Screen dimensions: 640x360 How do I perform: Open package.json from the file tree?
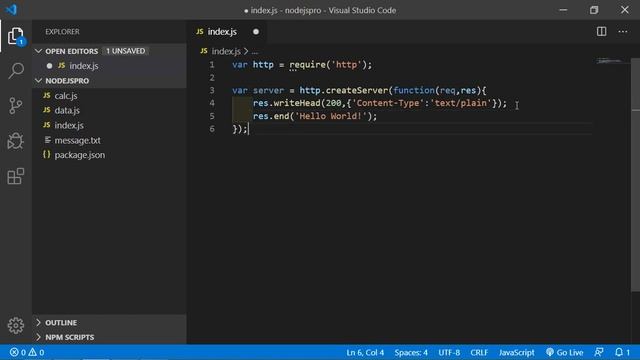(x=80, y=155)
